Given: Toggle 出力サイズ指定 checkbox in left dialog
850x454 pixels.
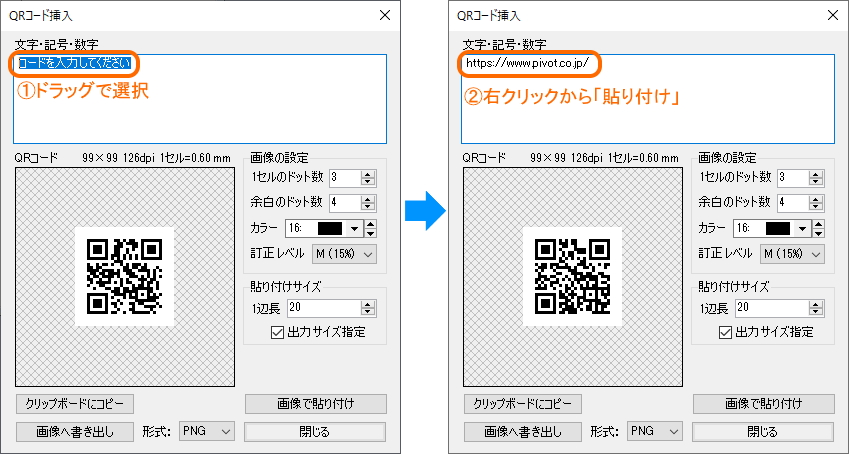Looking at the screenshot, I should pos(277,332).
